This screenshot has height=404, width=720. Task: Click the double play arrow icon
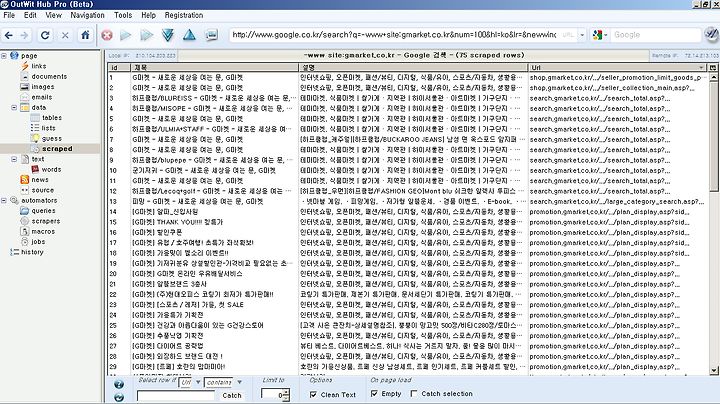(146, 35)
